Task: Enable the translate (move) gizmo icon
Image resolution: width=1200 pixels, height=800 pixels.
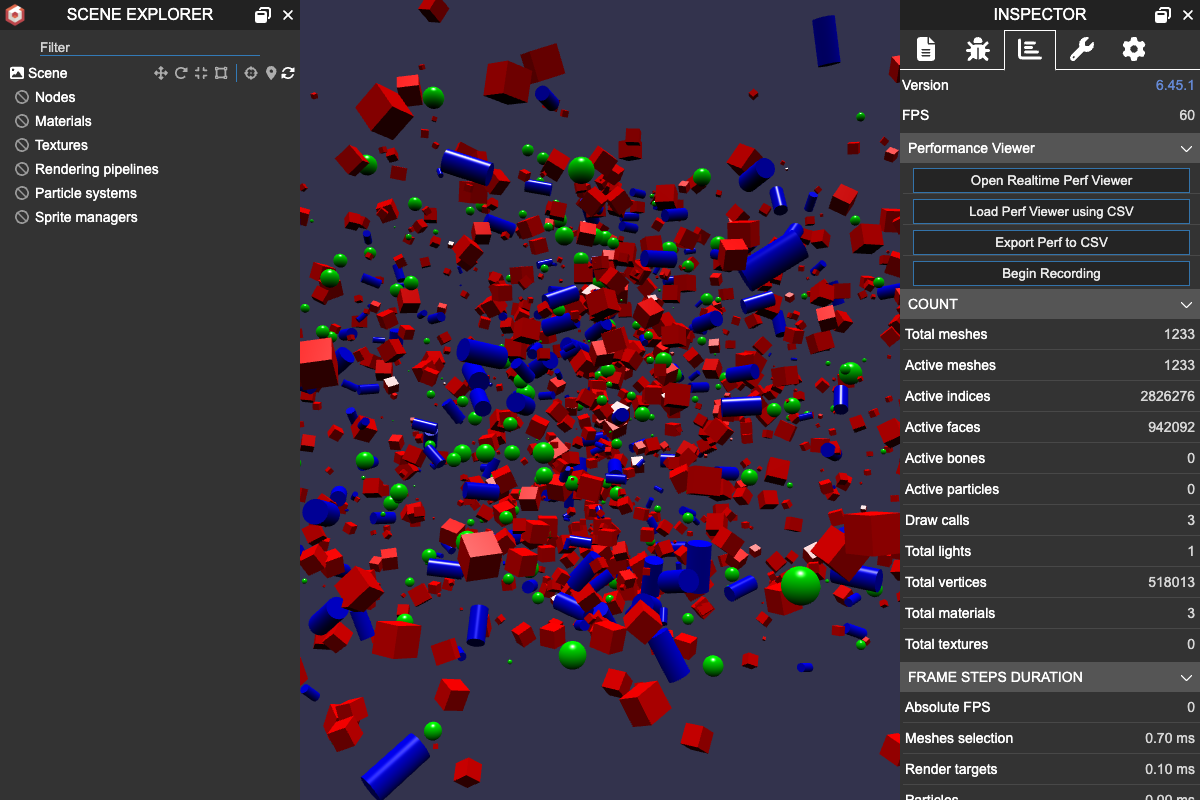Action: 160,73
